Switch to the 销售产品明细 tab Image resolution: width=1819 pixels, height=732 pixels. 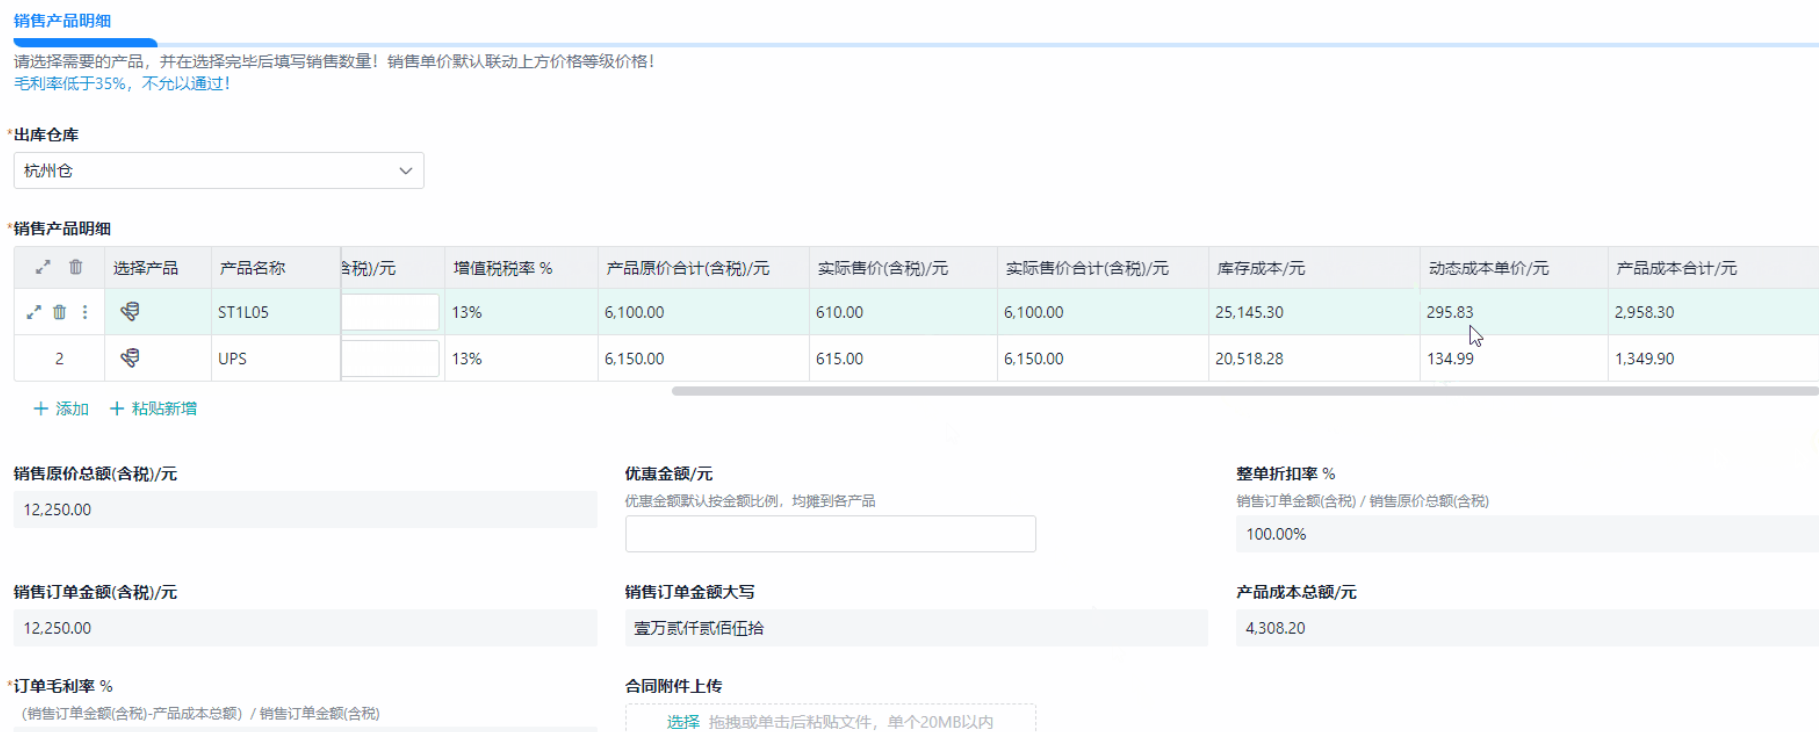click(62, 21)
